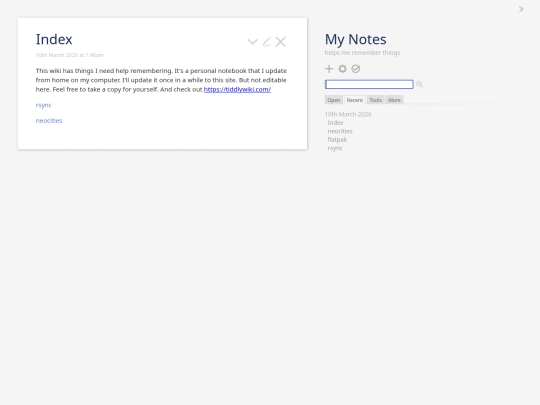Open neocities from the recent list

point(340,131)
